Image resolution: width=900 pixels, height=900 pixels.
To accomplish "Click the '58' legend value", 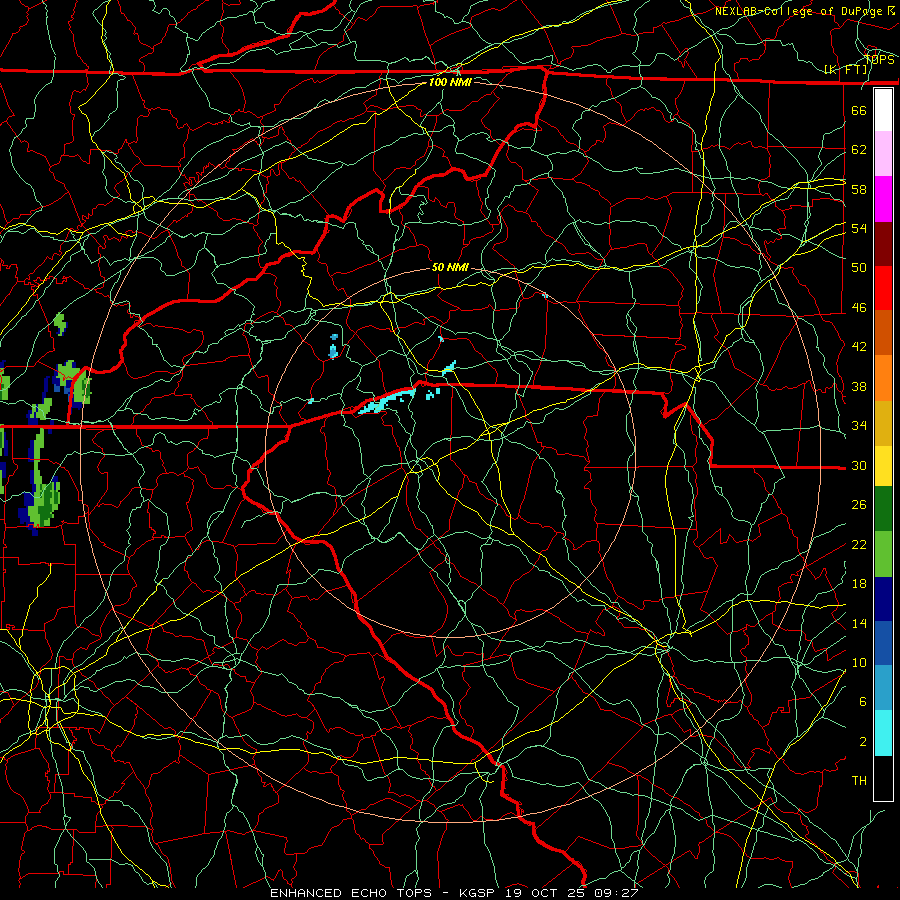I will 859,189.
